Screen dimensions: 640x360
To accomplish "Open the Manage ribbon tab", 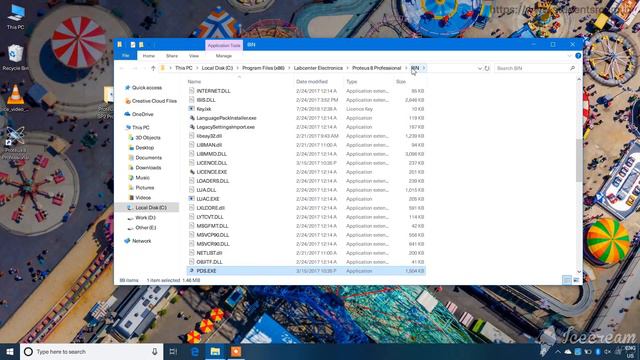I will pyautogui.click(x=224, y=56).
